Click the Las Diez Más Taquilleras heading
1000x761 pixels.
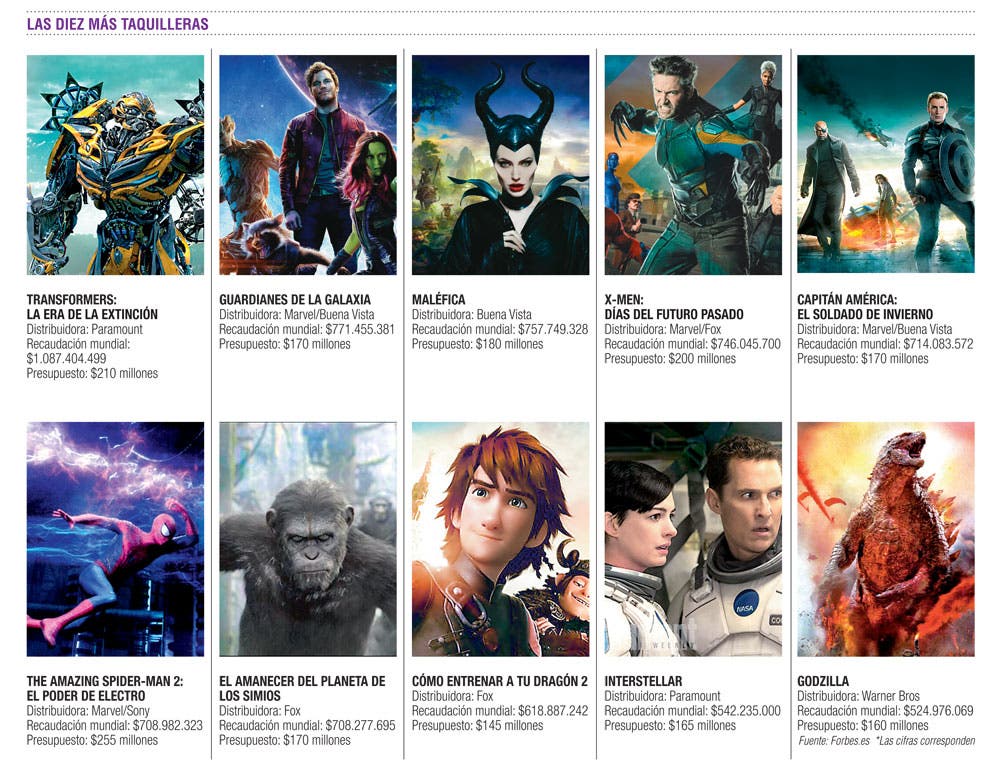117,24
